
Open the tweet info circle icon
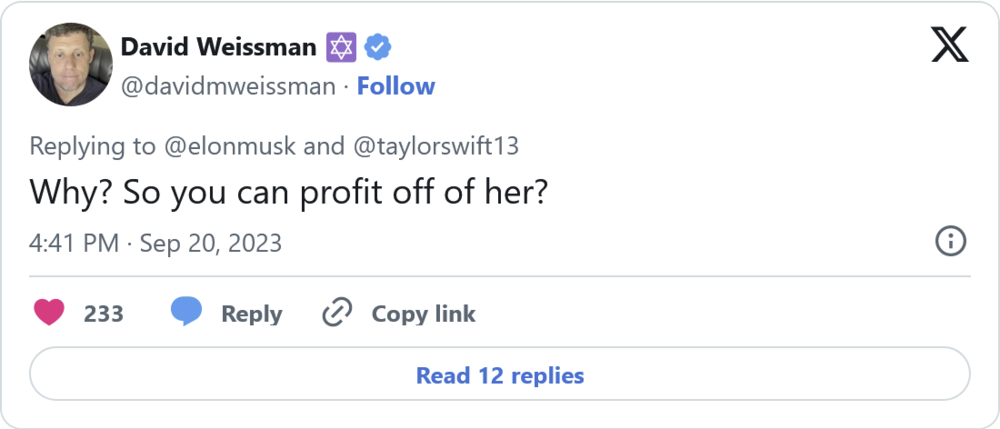949,241
